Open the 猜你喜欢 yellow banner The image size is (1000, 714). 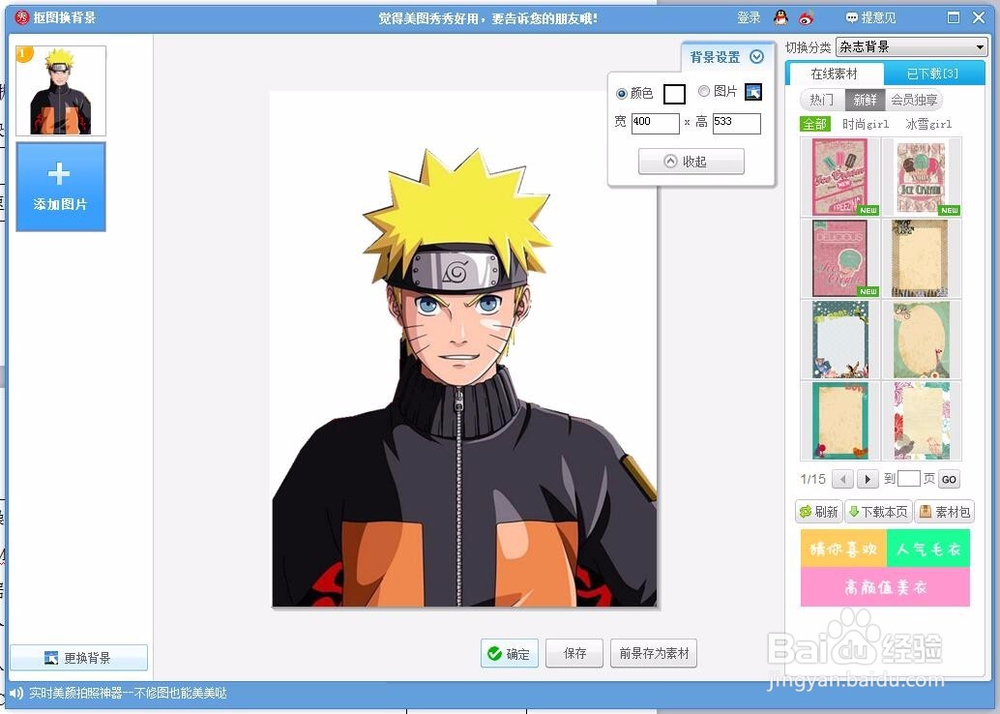click(x=843, y=549)
